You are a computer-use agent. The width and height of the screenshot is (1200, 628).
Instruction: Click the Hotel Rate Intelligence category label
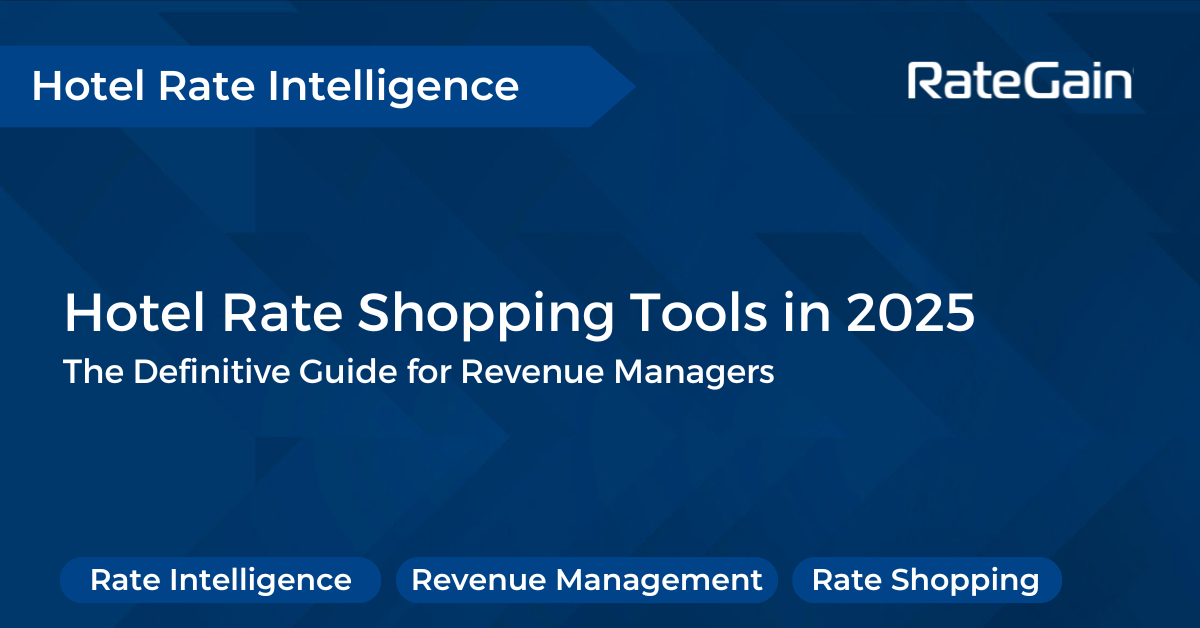(x=277, y=87)
